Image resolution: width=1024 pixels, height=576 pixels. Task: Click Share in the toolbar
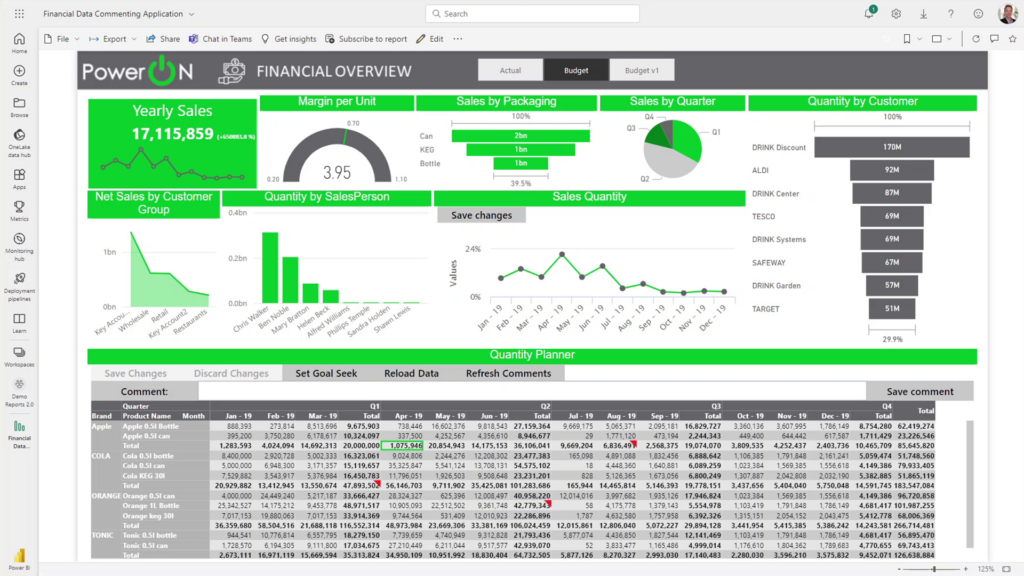[163, 39]
